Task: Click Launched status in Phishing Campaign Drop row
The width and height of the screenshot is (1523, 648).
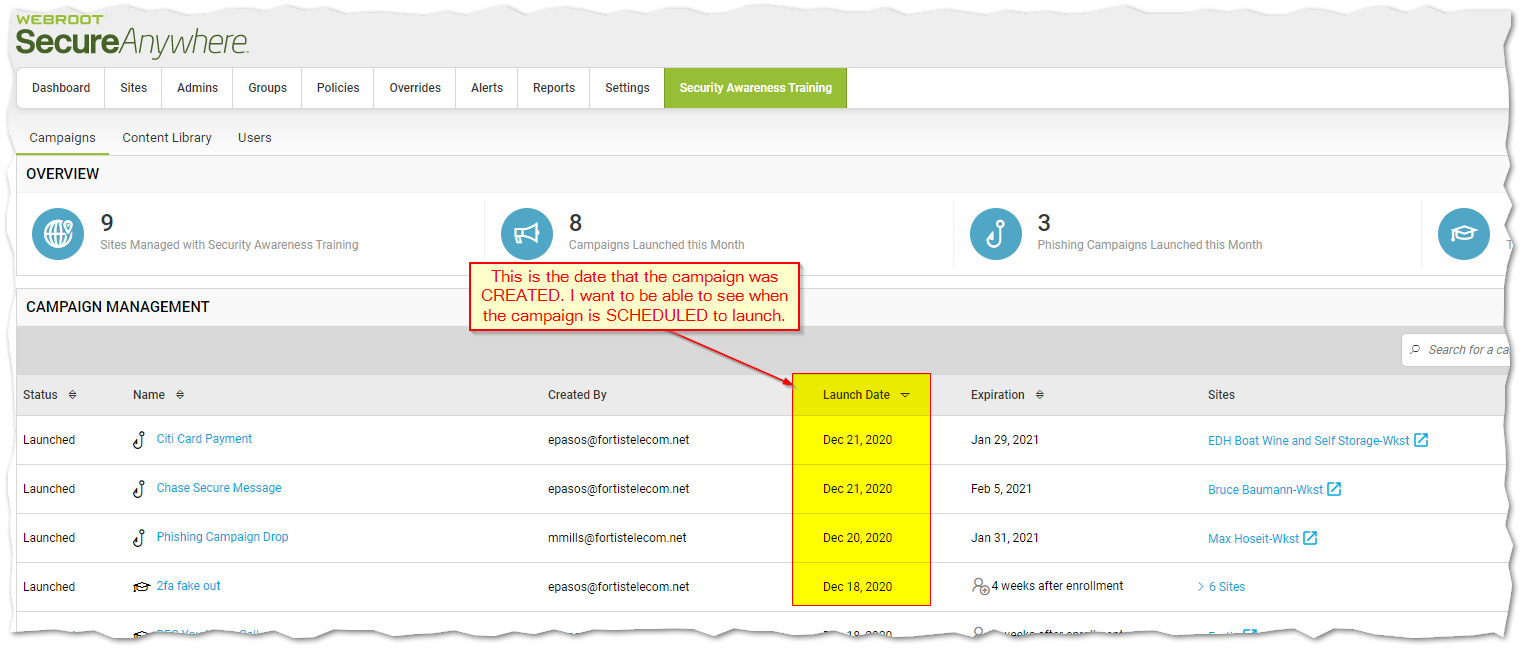Action: coord(49,537)
